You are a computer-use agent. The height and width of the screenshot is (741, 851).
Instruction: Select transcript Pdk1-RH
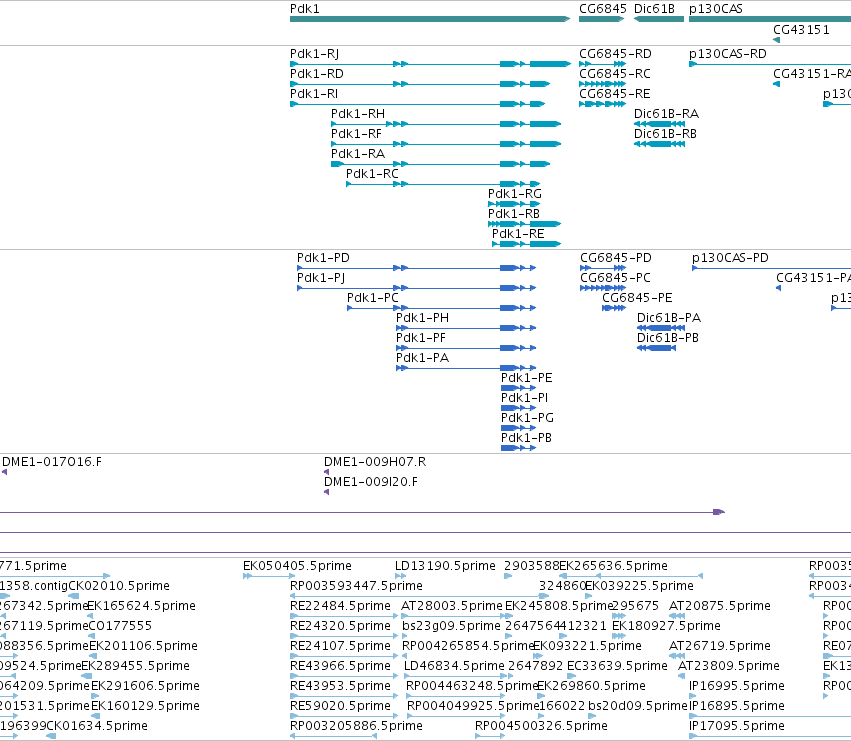[446, 124]
